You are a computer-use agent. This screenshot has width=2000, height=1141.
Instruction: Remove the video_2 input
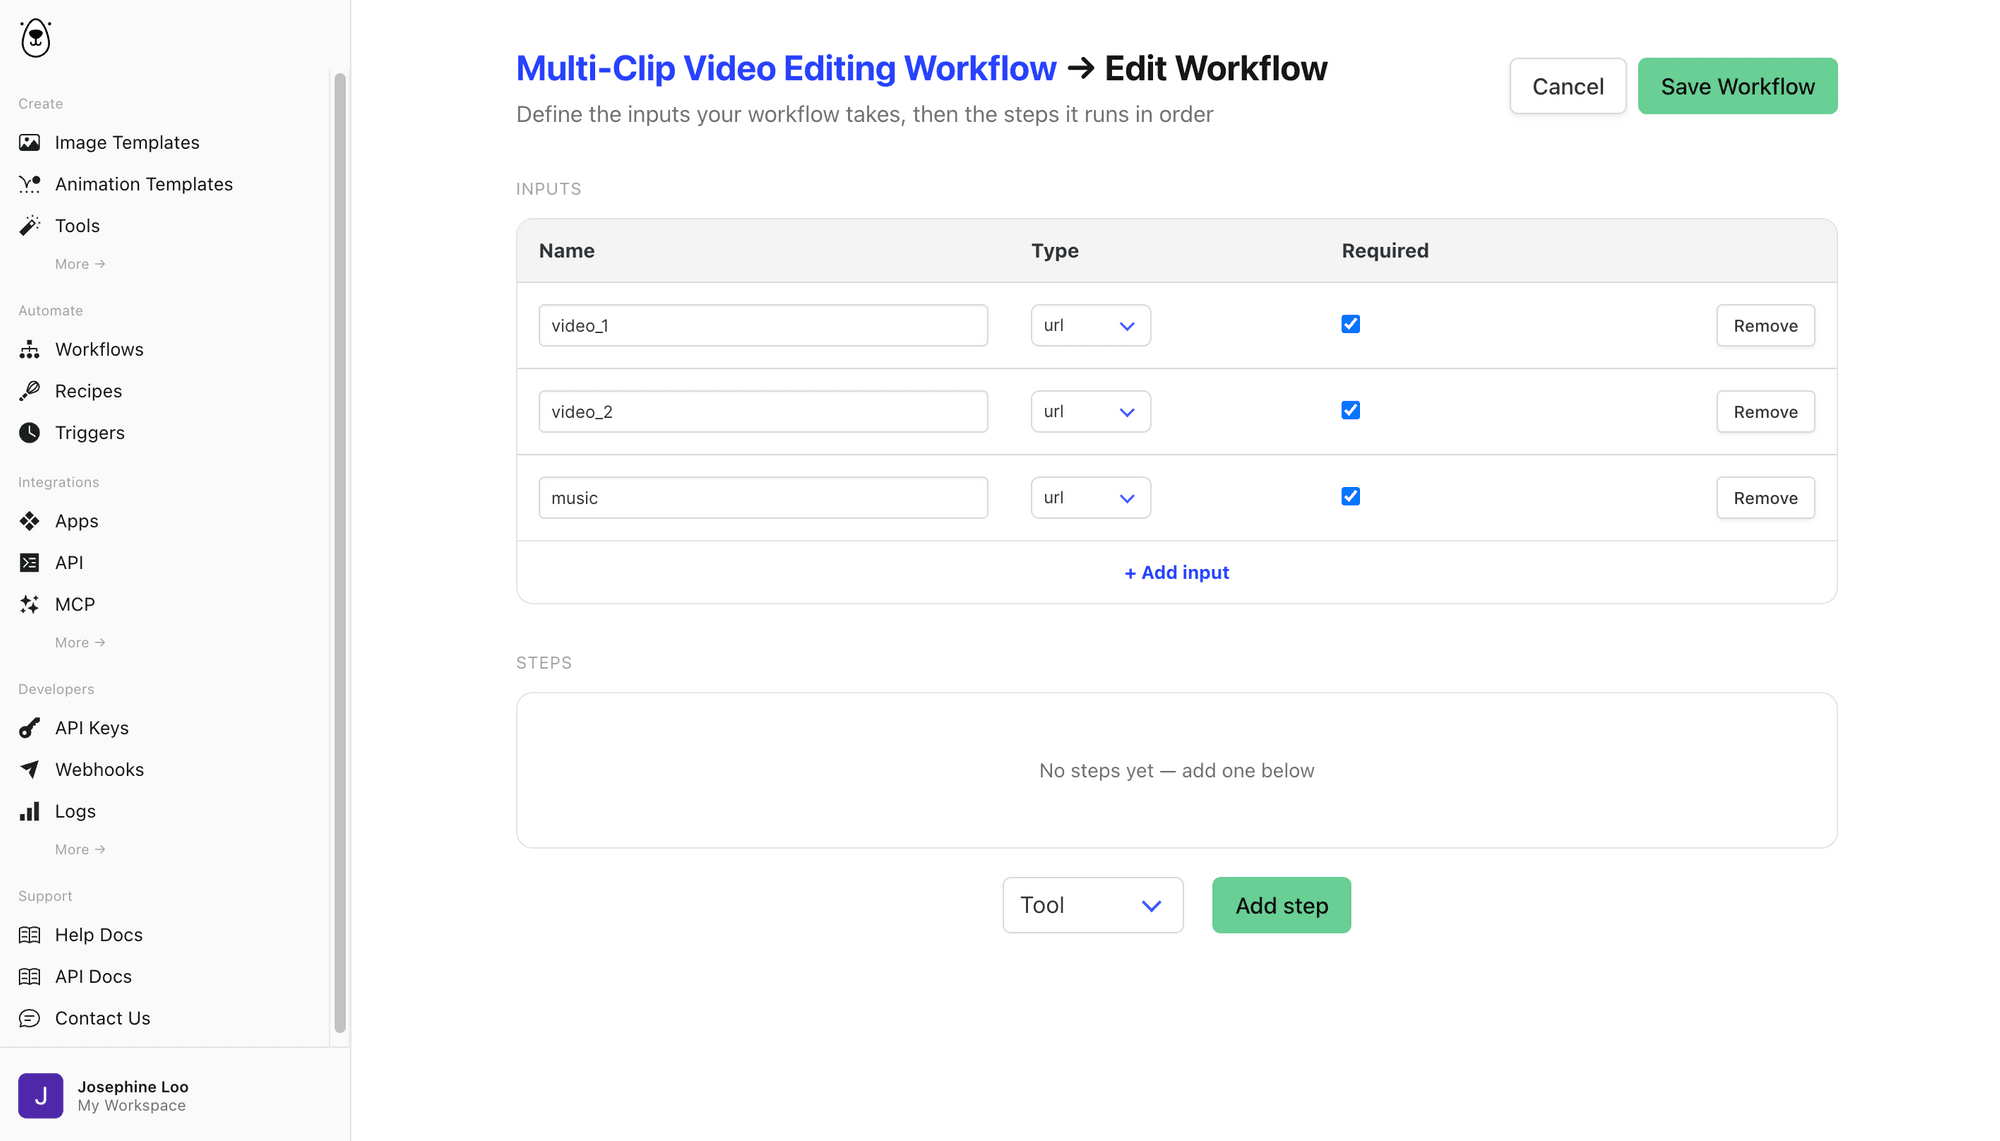click(1765, 412)
